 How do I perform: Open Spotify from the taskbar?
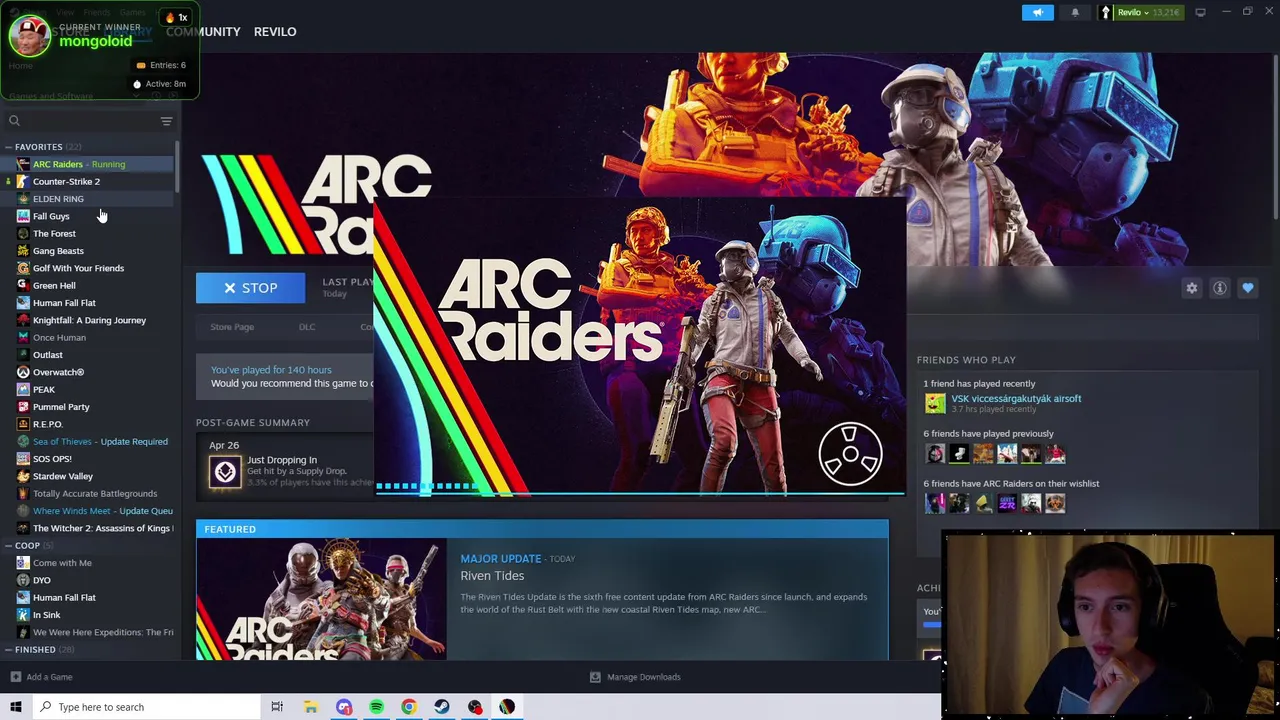pos(376,707)
